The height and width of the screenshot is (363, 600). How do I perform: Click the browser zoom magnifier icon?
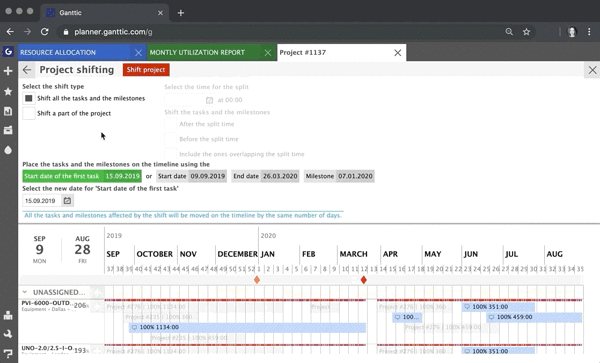pos(509,32)
